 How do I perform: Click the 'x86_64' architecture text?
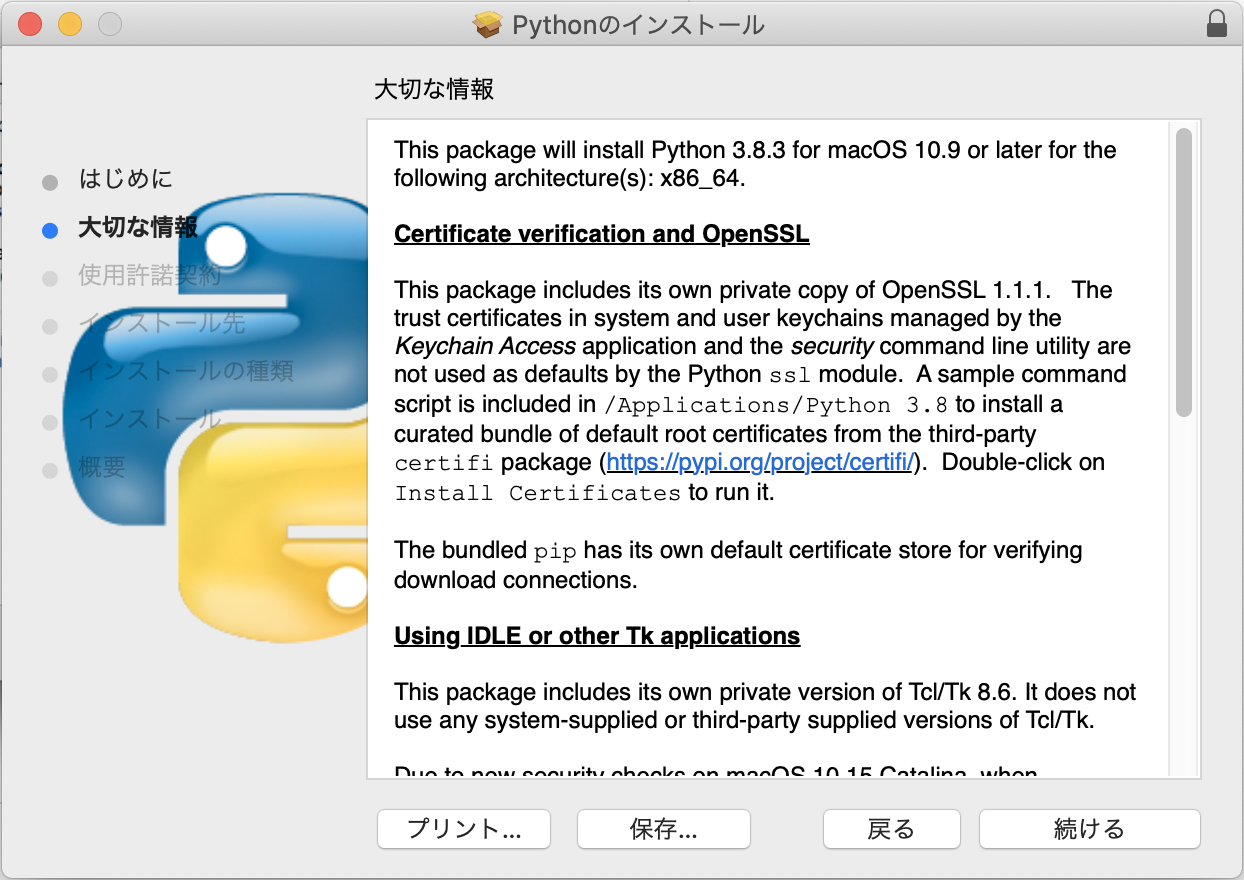(x=702, y=179)
